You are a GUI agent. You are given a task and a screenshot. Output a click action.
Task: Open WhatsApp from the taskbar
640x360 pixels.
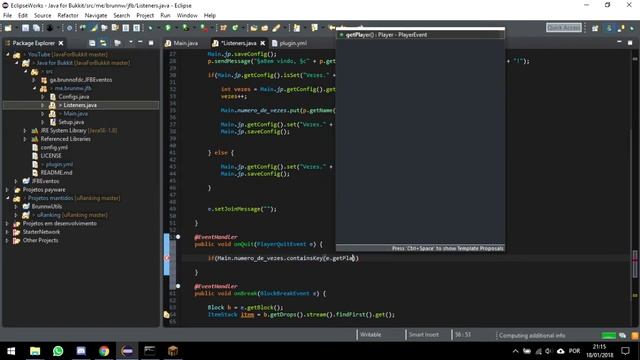coord(58,351)
